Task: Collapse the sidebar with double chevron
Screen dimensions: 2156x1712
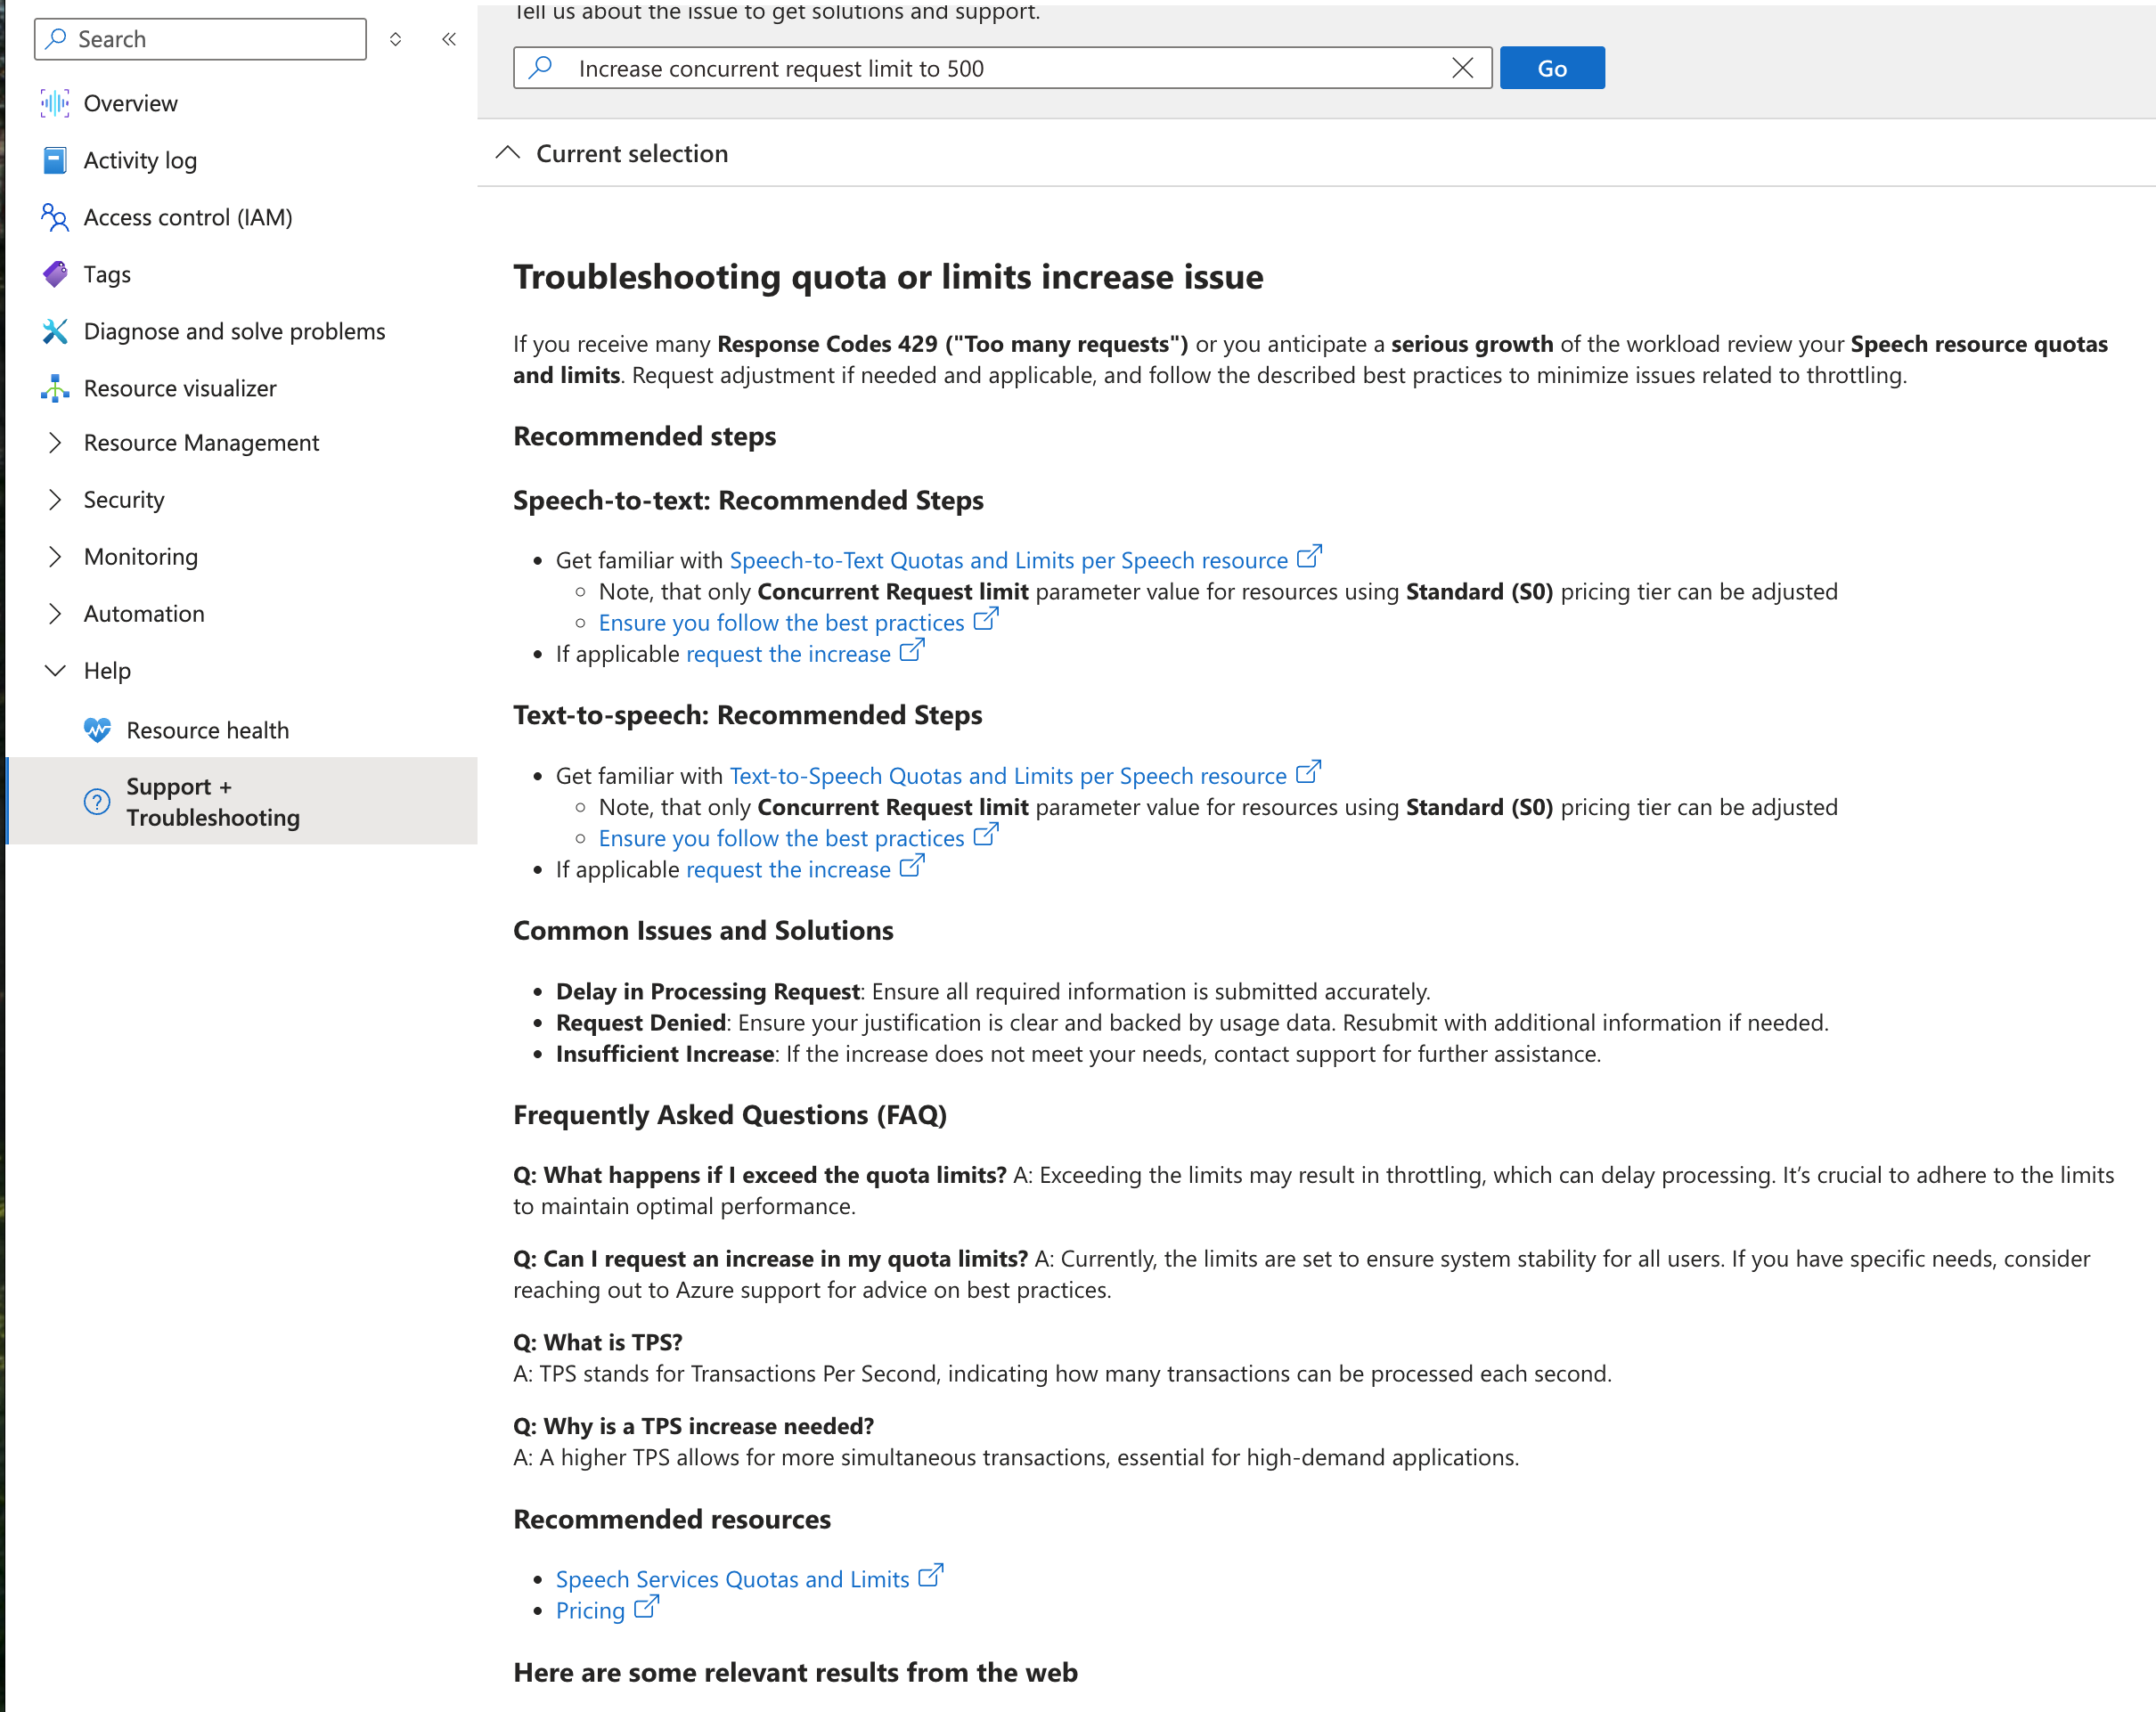Action: [449, 39]
